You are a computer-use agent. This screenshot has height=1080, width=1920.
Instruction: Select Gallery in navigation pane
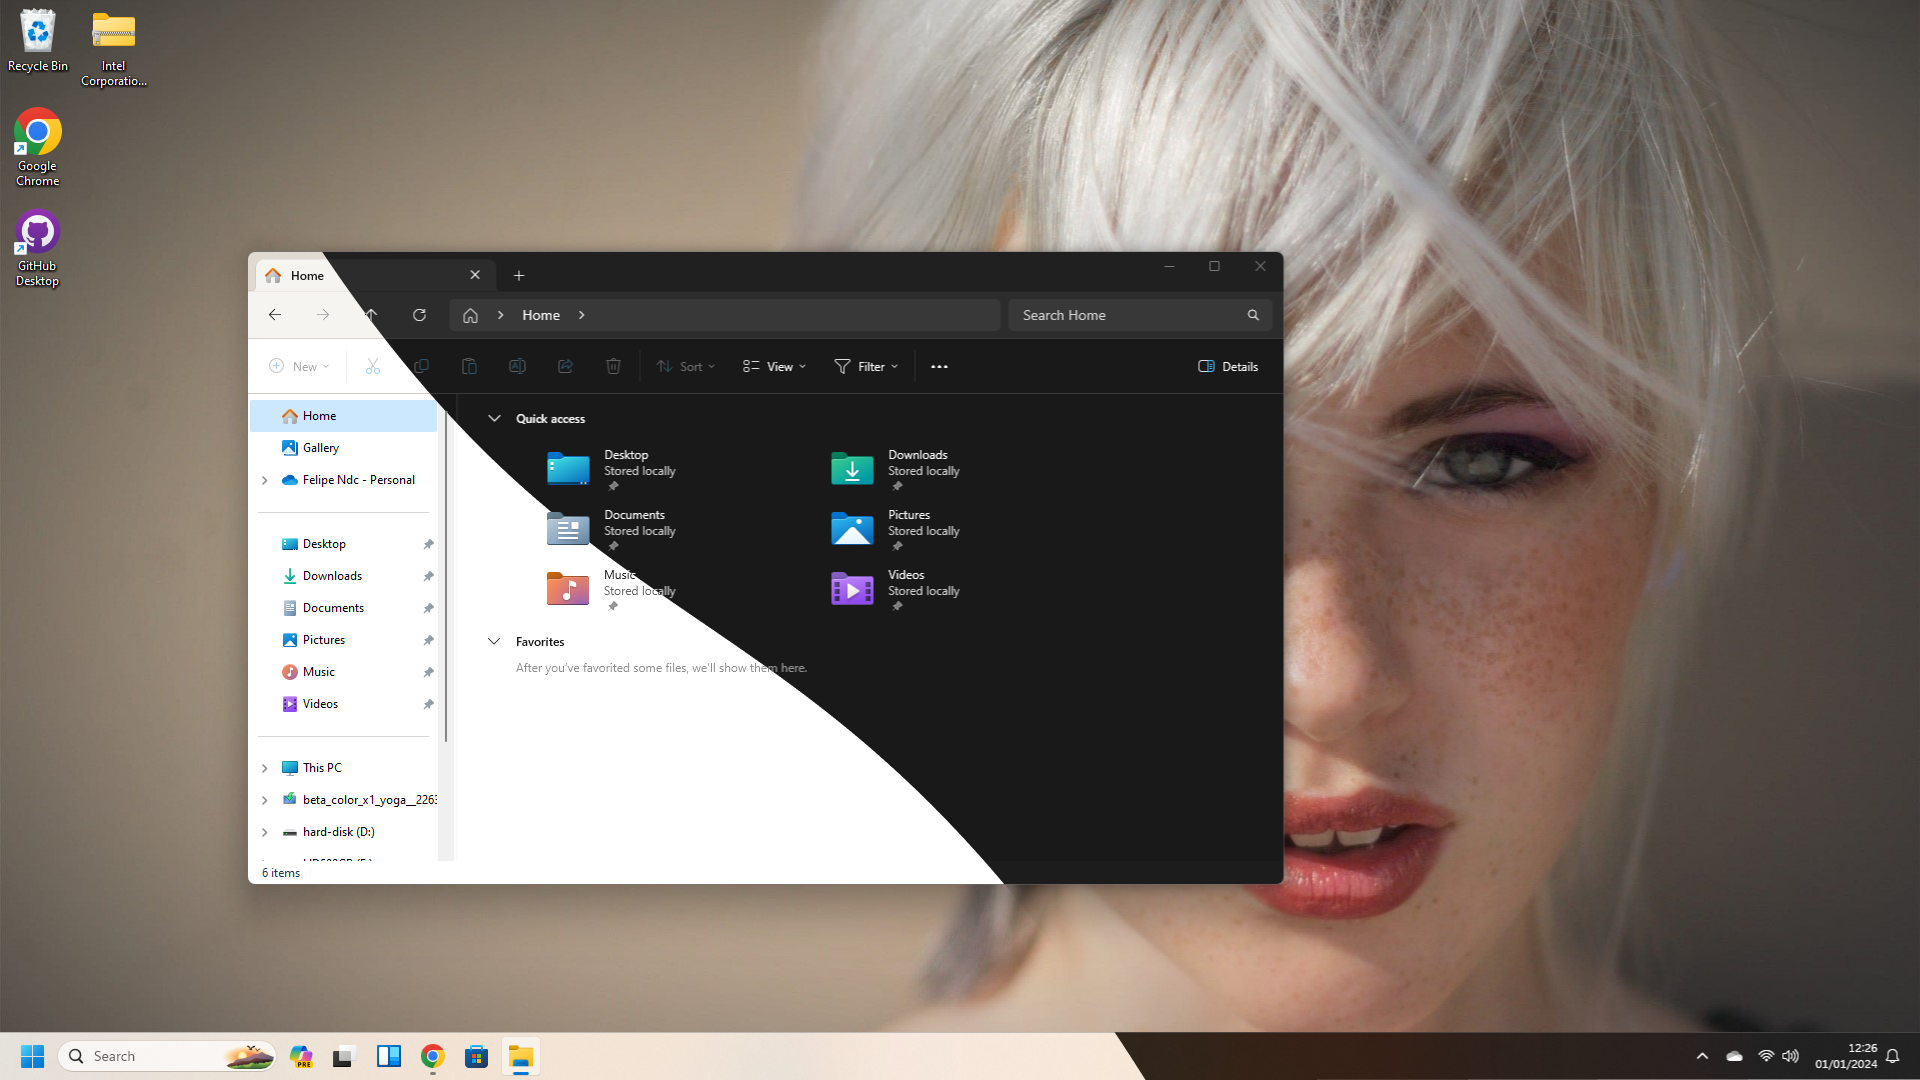click(343, 448)
